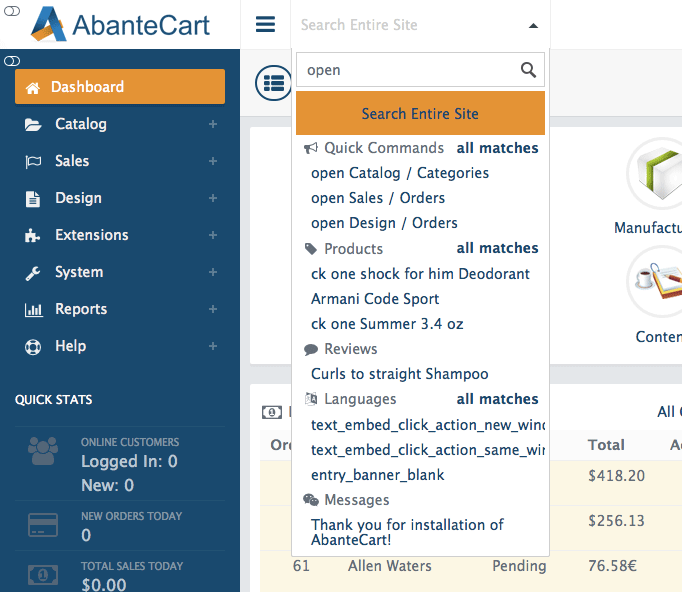Open Thank you for installation message
Viewport: 682px width, 592px height.
pyautogui.click(x=407, y=532)
